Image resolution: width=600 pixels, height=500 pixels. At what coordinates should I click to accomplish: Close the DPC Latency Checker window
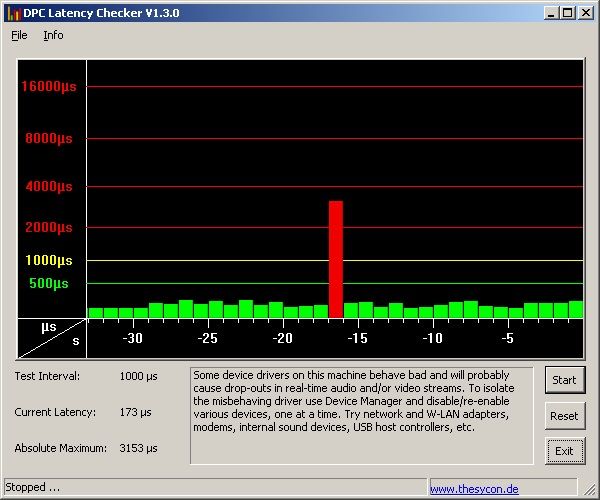pos(585,13)
